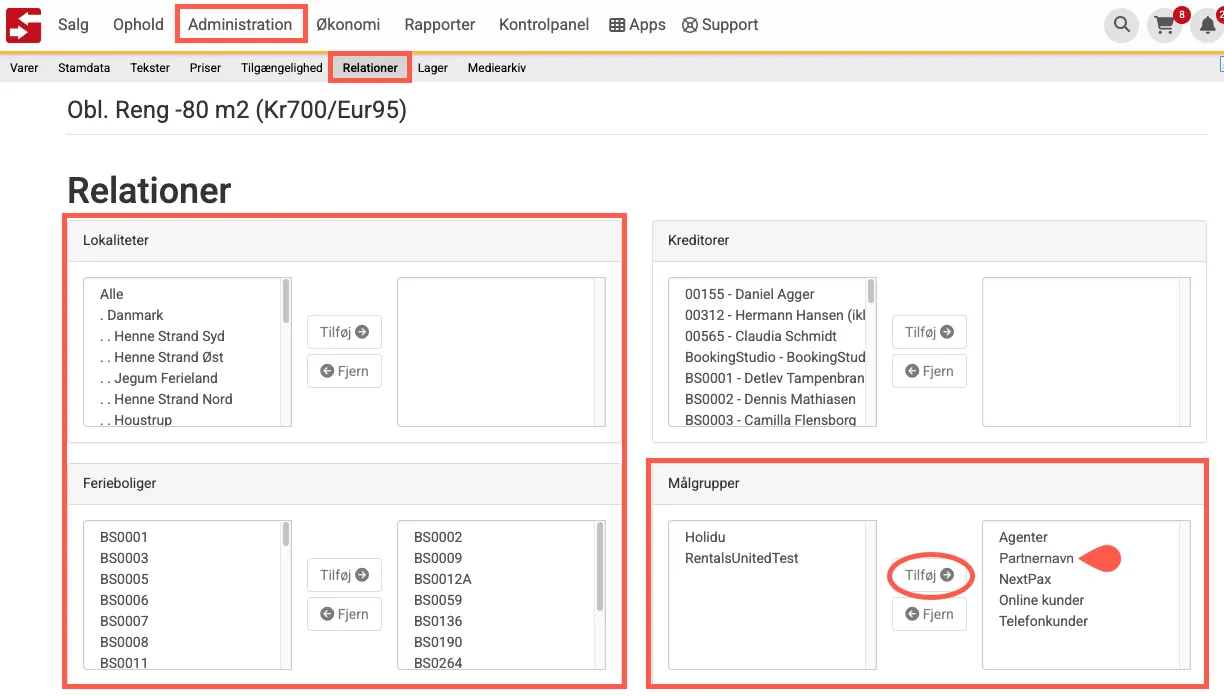Select Holidu in the Målgrupper list
This screenshot has width=1224, height=696.
pos(705,537)
